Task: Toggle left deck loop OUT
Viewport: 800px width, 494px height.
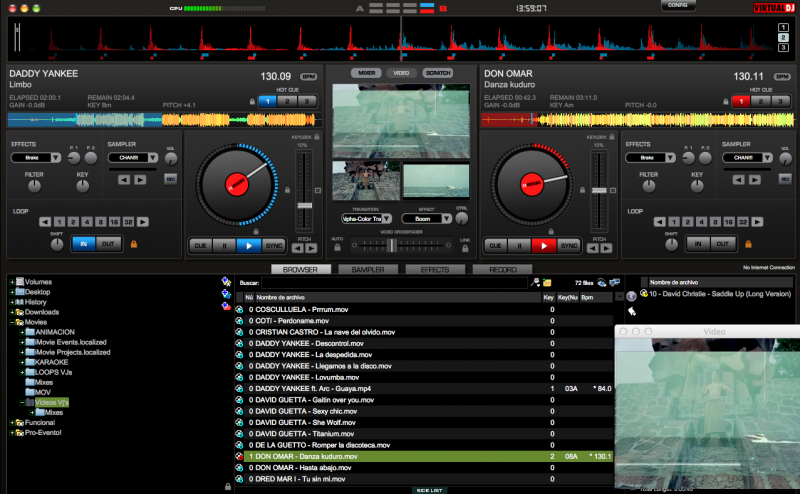Action: pos(108,244)
